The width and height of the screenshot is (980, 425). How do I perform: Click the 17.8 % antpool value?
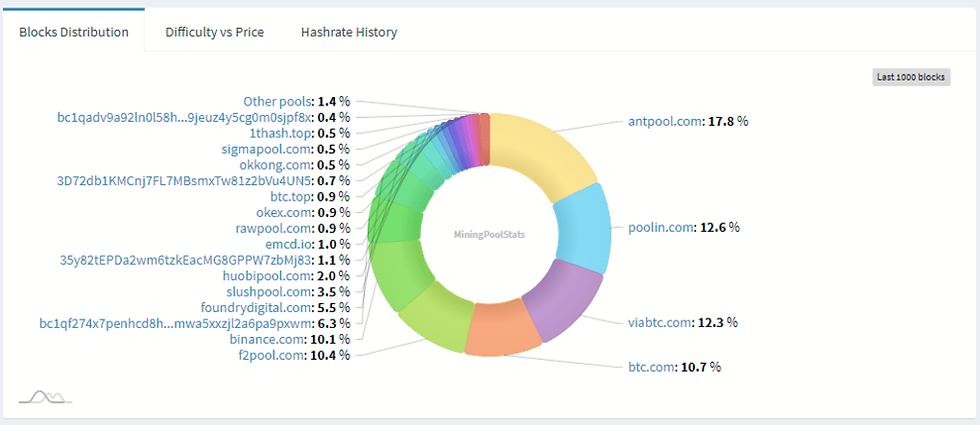[x=728, y=121]
